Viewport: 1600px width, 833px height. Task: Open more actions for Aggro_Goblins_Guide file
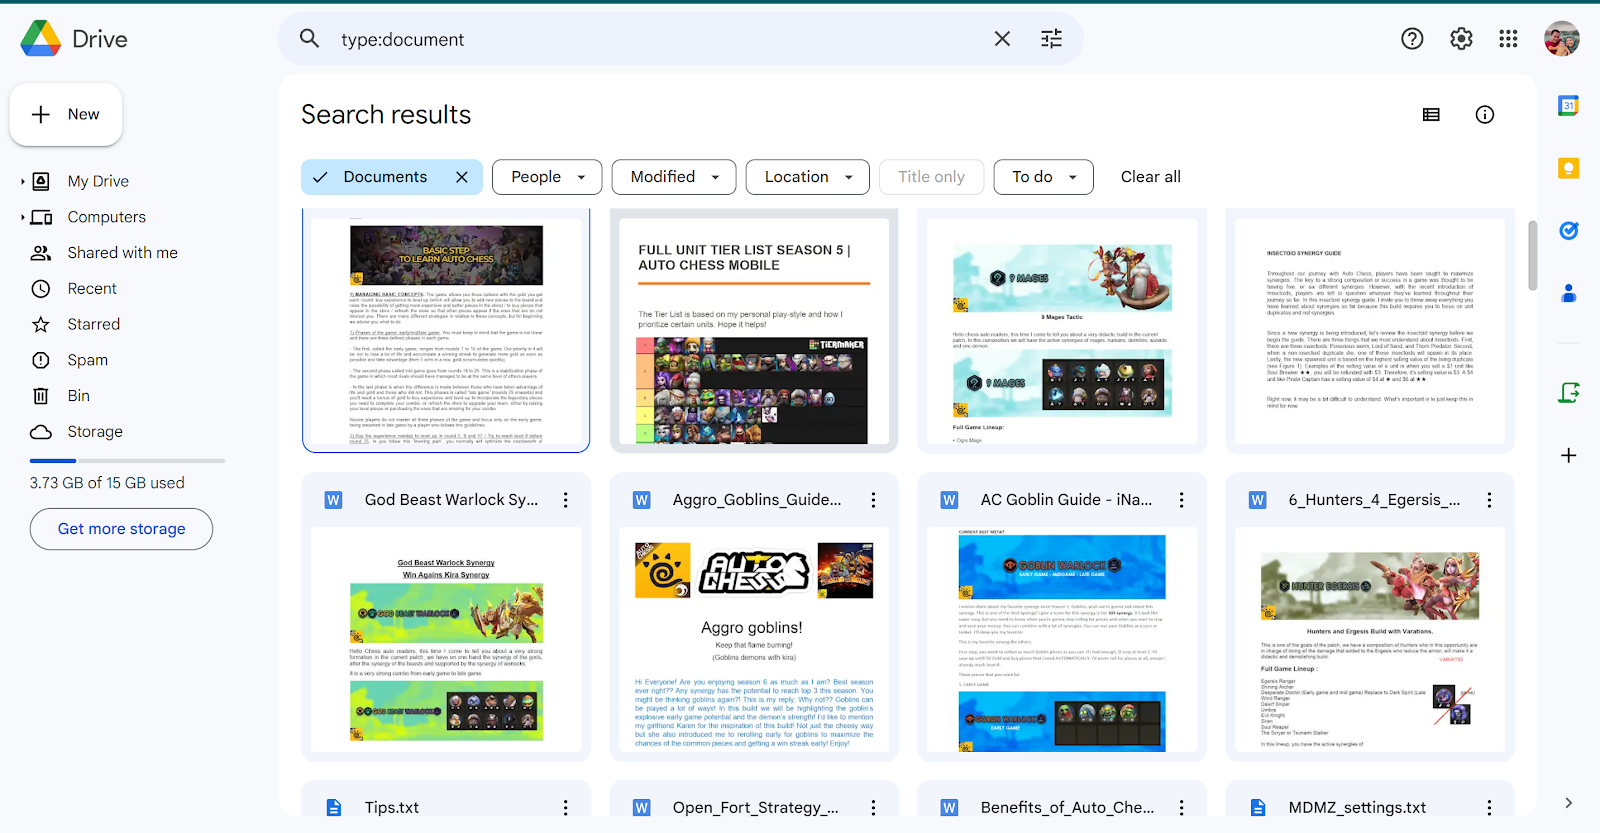873,500
